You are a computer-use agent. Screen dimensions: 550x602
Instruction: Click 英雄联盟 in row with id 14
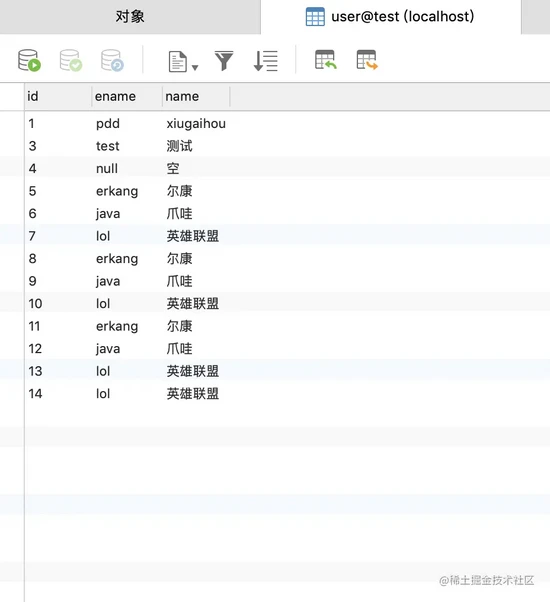pyautogui.click(x=193, y=394)
